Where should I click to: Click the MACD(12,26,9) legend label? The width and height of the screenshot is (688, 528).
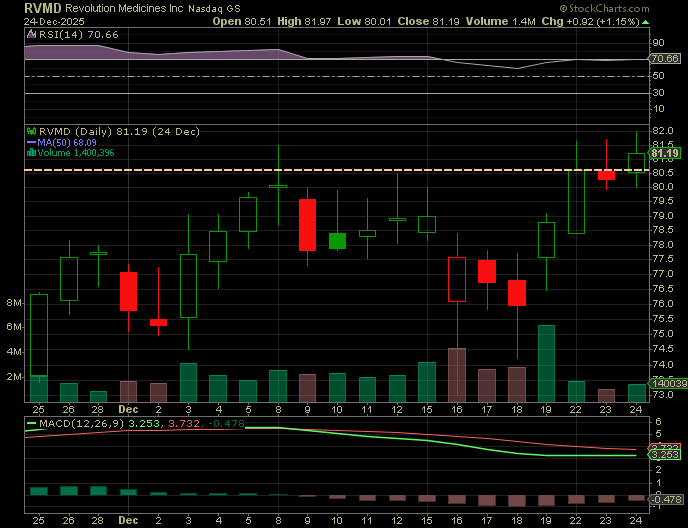(x=82, y=424)
